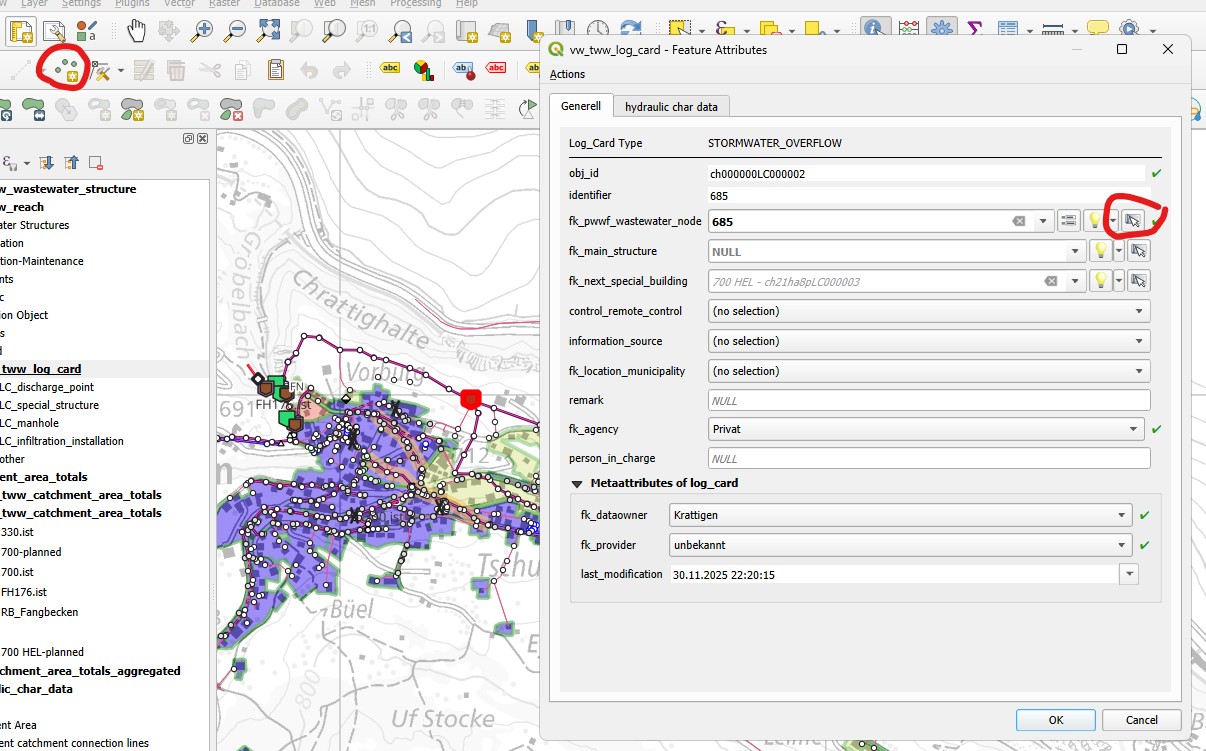The width and height of the screenshot is (1206, 751).
Task: Click the Add Point Feature tool
Action: 68,70
